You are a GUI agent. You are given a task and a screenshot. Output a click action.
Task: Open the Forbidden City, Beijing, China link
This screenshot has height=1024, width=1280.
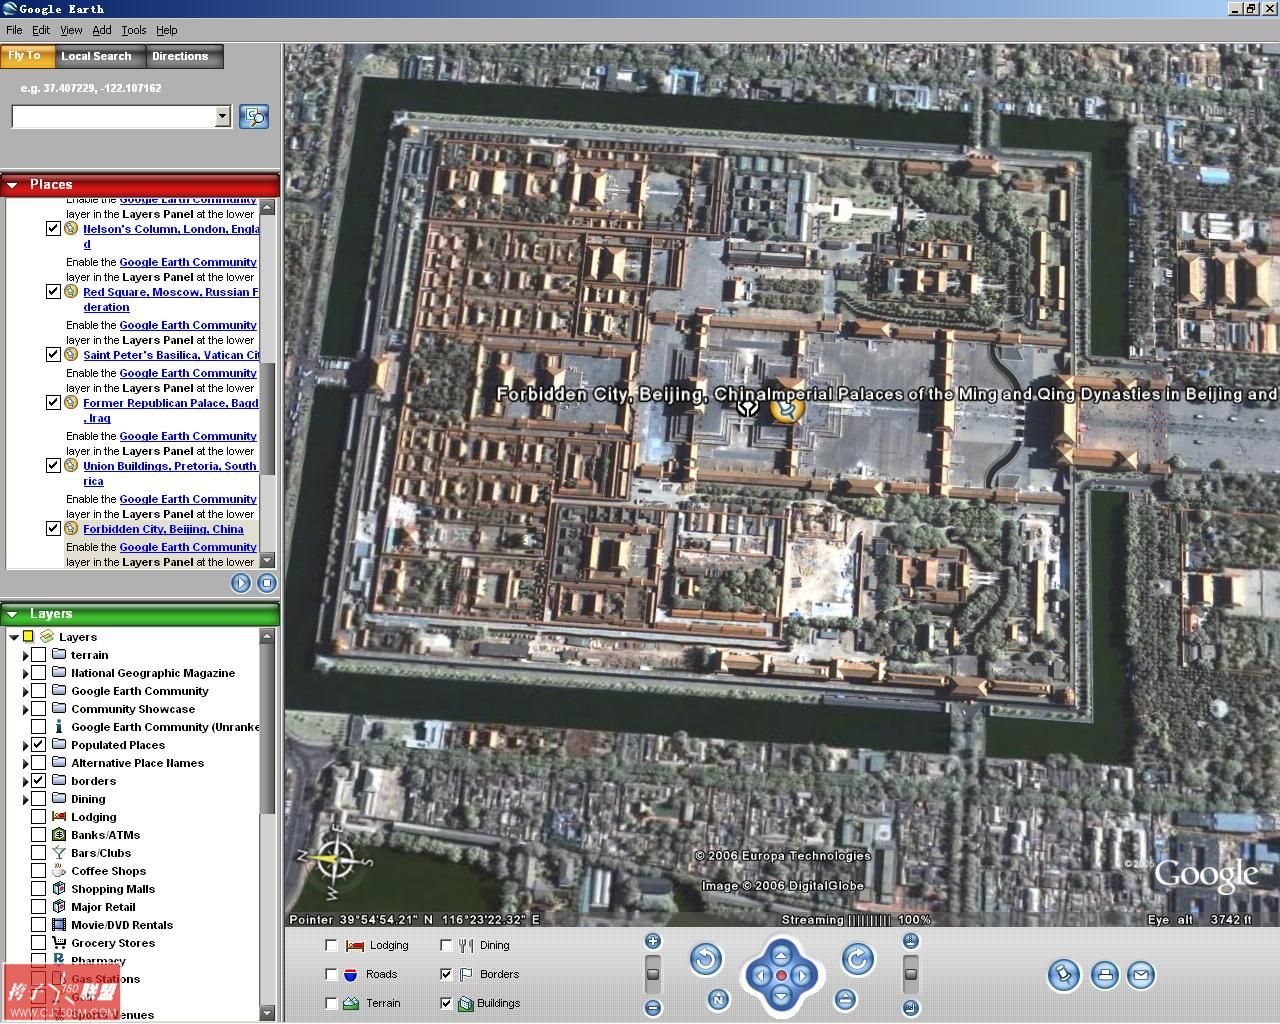click(x=163, y=529)
